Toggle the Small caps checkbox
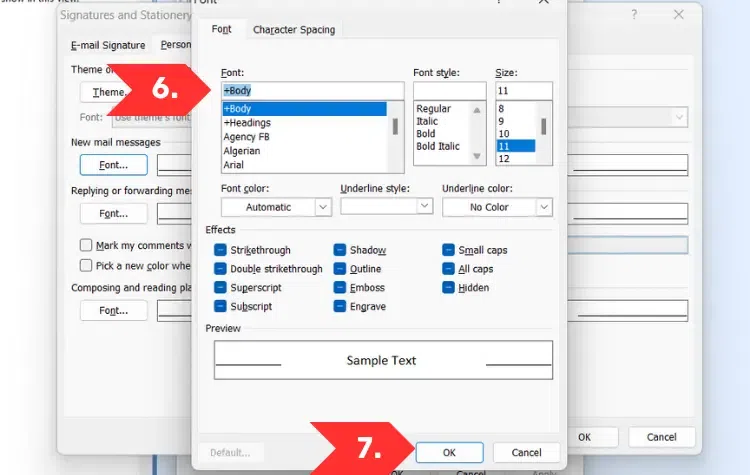Viewport: 750px width, 475px height. (448, 250)
